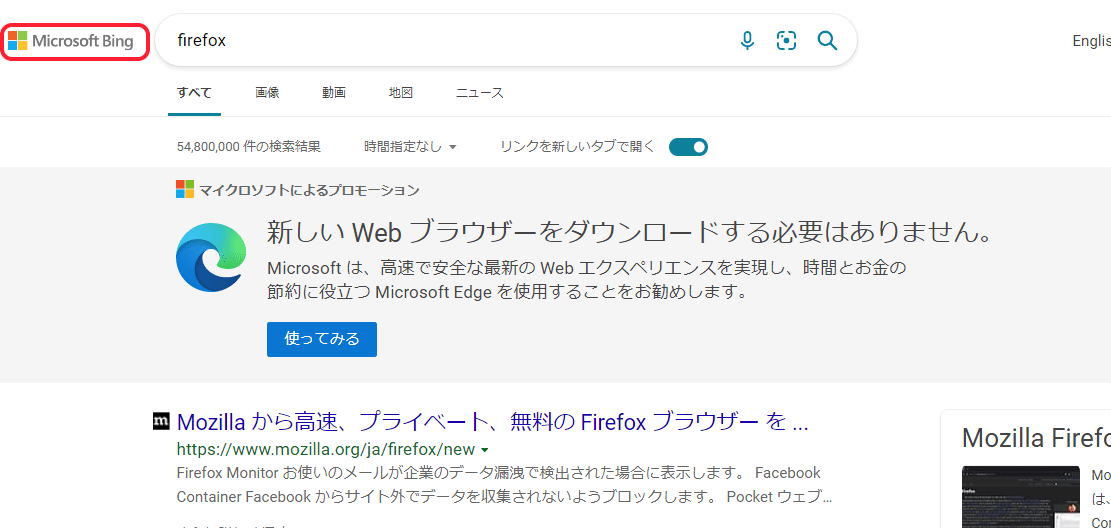Click the Microsoft logo in promotion label
The image size is (1111, 528).
pos(185,190)
